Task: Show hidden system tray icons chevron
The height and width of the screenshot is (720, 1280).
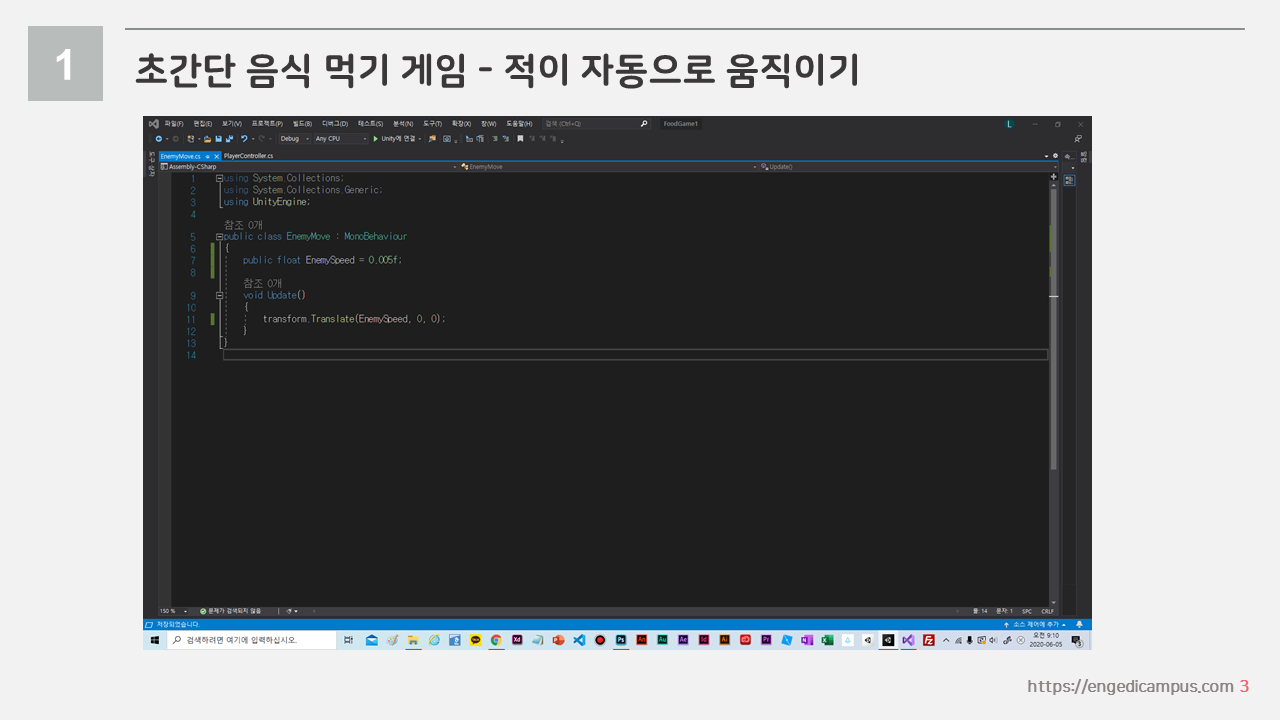Action: coord(946,639)
